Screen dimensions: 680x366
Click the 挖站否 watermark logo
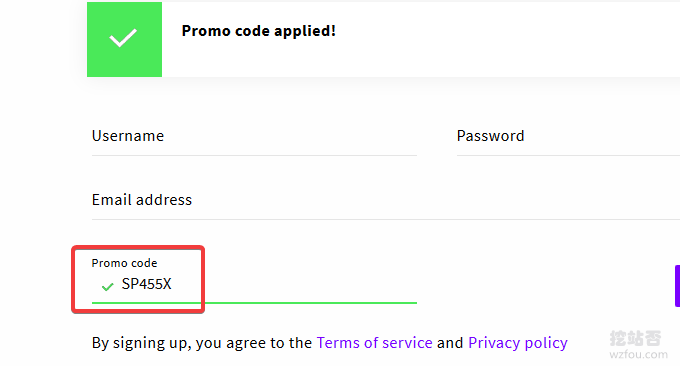635,338
